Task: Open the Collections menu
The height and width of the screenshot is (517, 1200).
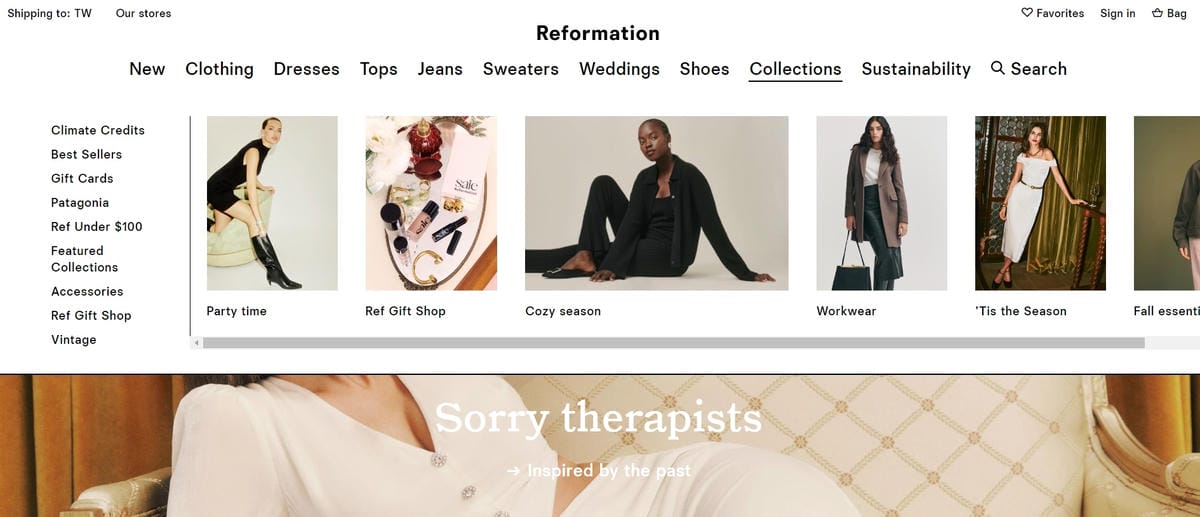Action: point(795,69)
